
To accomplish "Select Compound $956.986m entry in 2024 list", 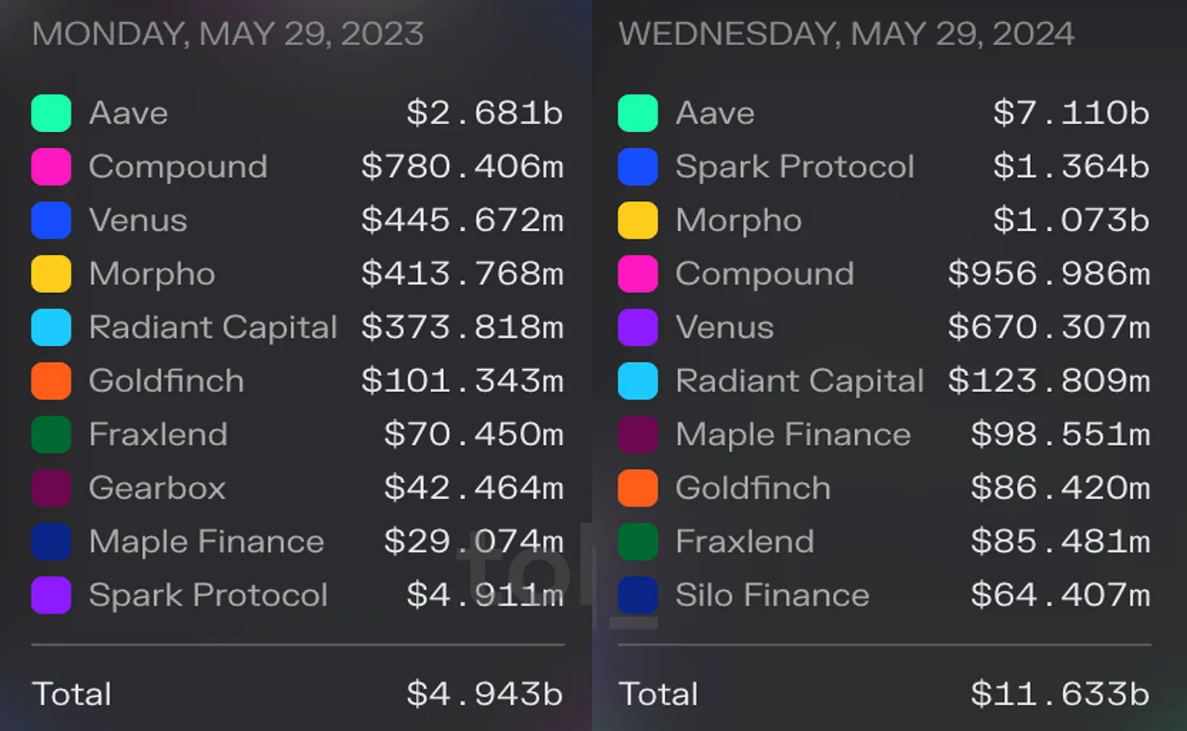I will pyautogui.click(x=884, y=274).
